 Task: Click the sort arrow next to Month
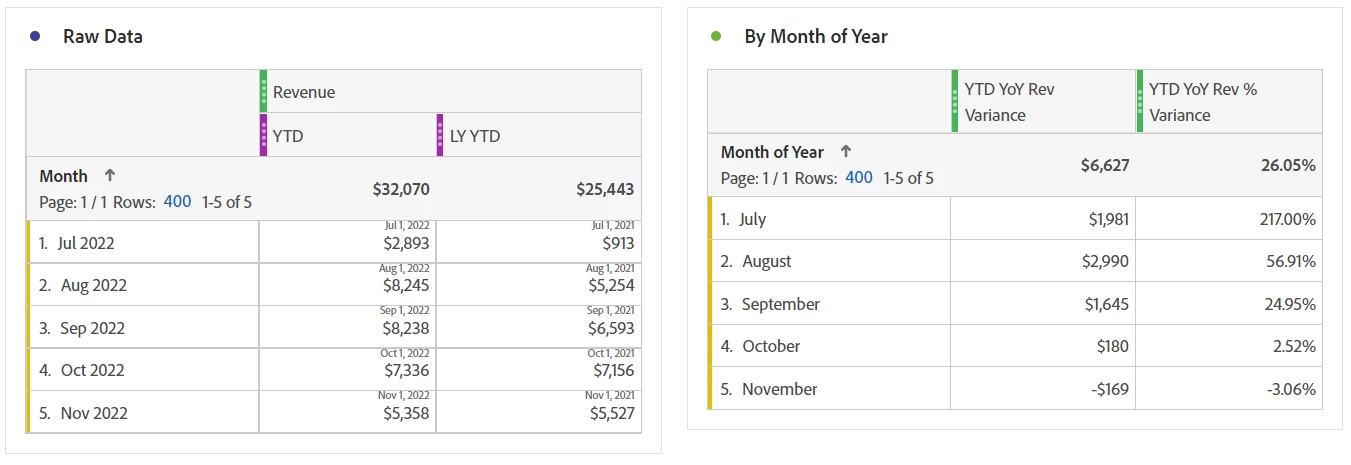pos(109,176)
